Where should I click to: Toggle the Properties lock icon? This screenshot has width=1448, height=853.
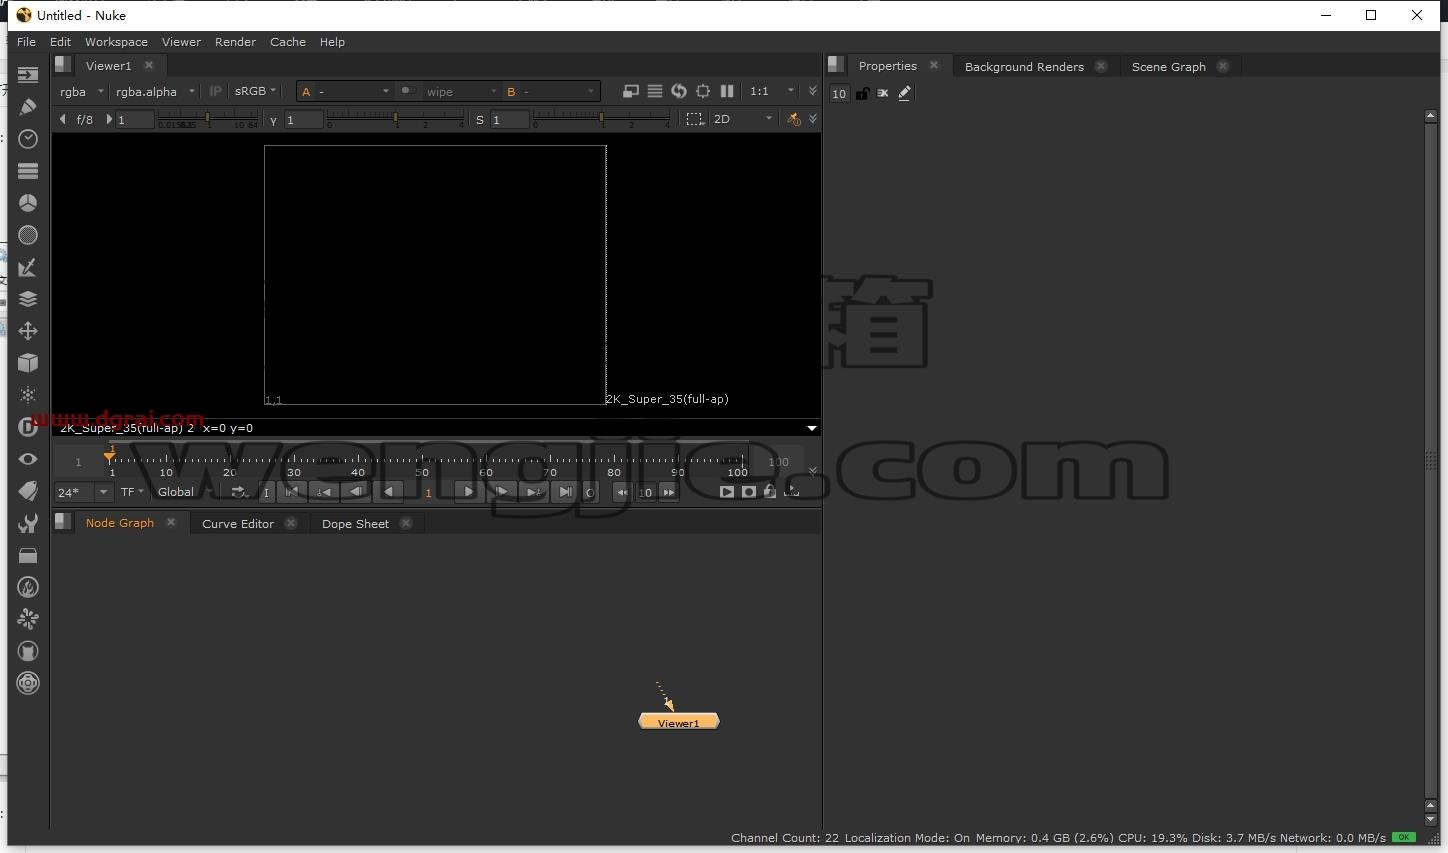click(x=862, y=93)
